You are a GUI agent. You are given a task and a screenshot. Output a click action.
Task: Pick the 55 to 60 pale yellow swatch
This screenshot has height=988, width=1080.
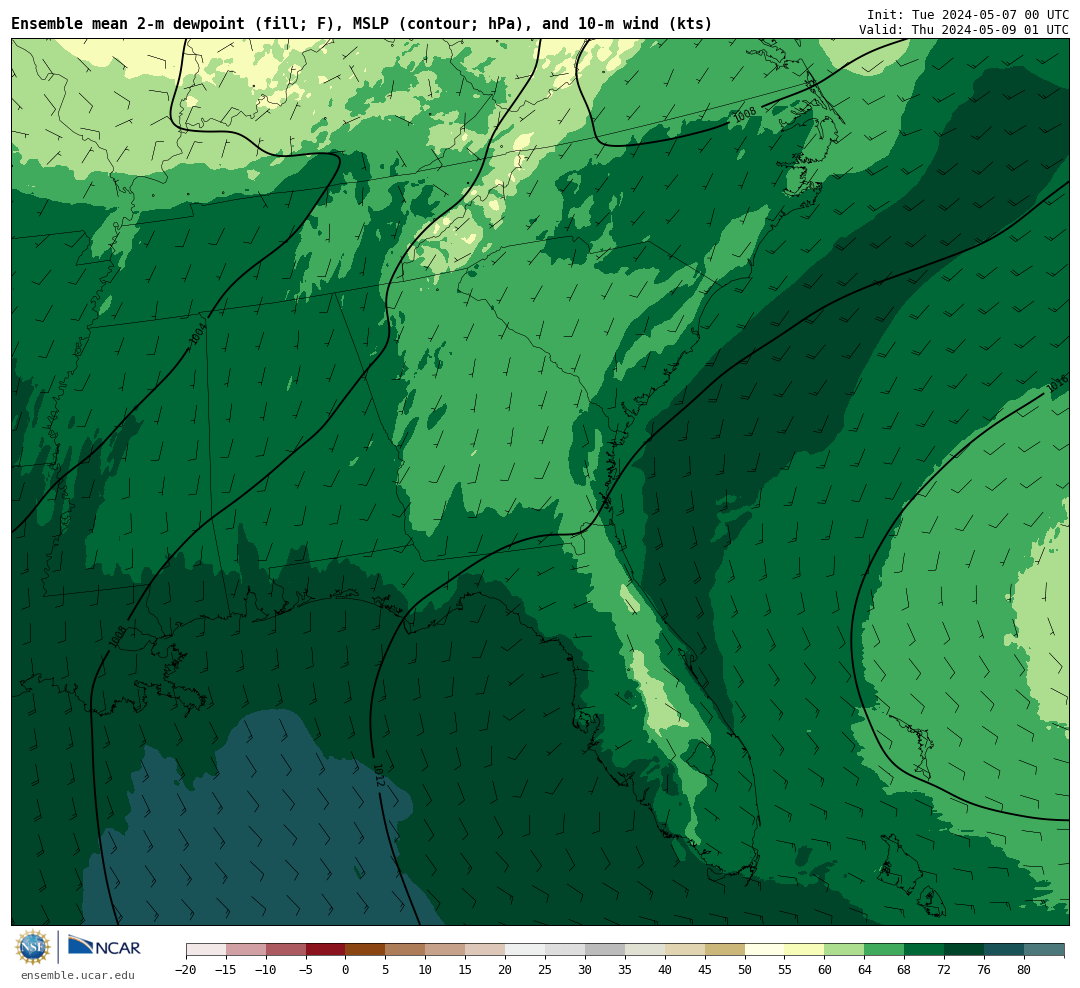805,950
